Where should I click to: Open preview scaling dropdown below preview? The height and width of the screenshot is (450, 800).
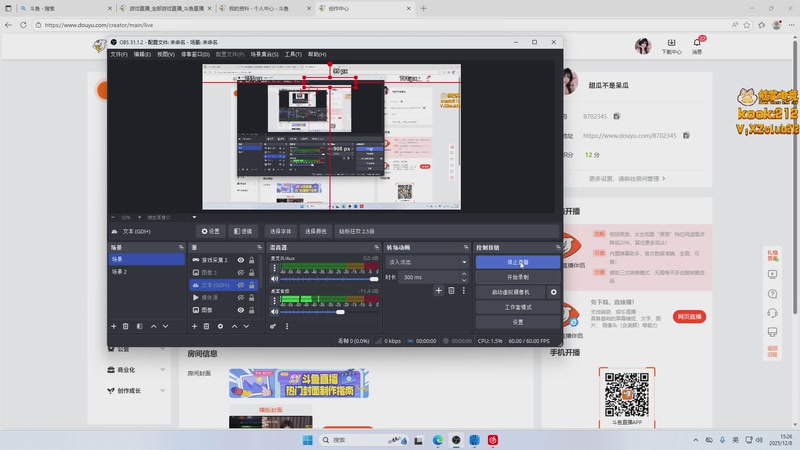tap(194, 217)
